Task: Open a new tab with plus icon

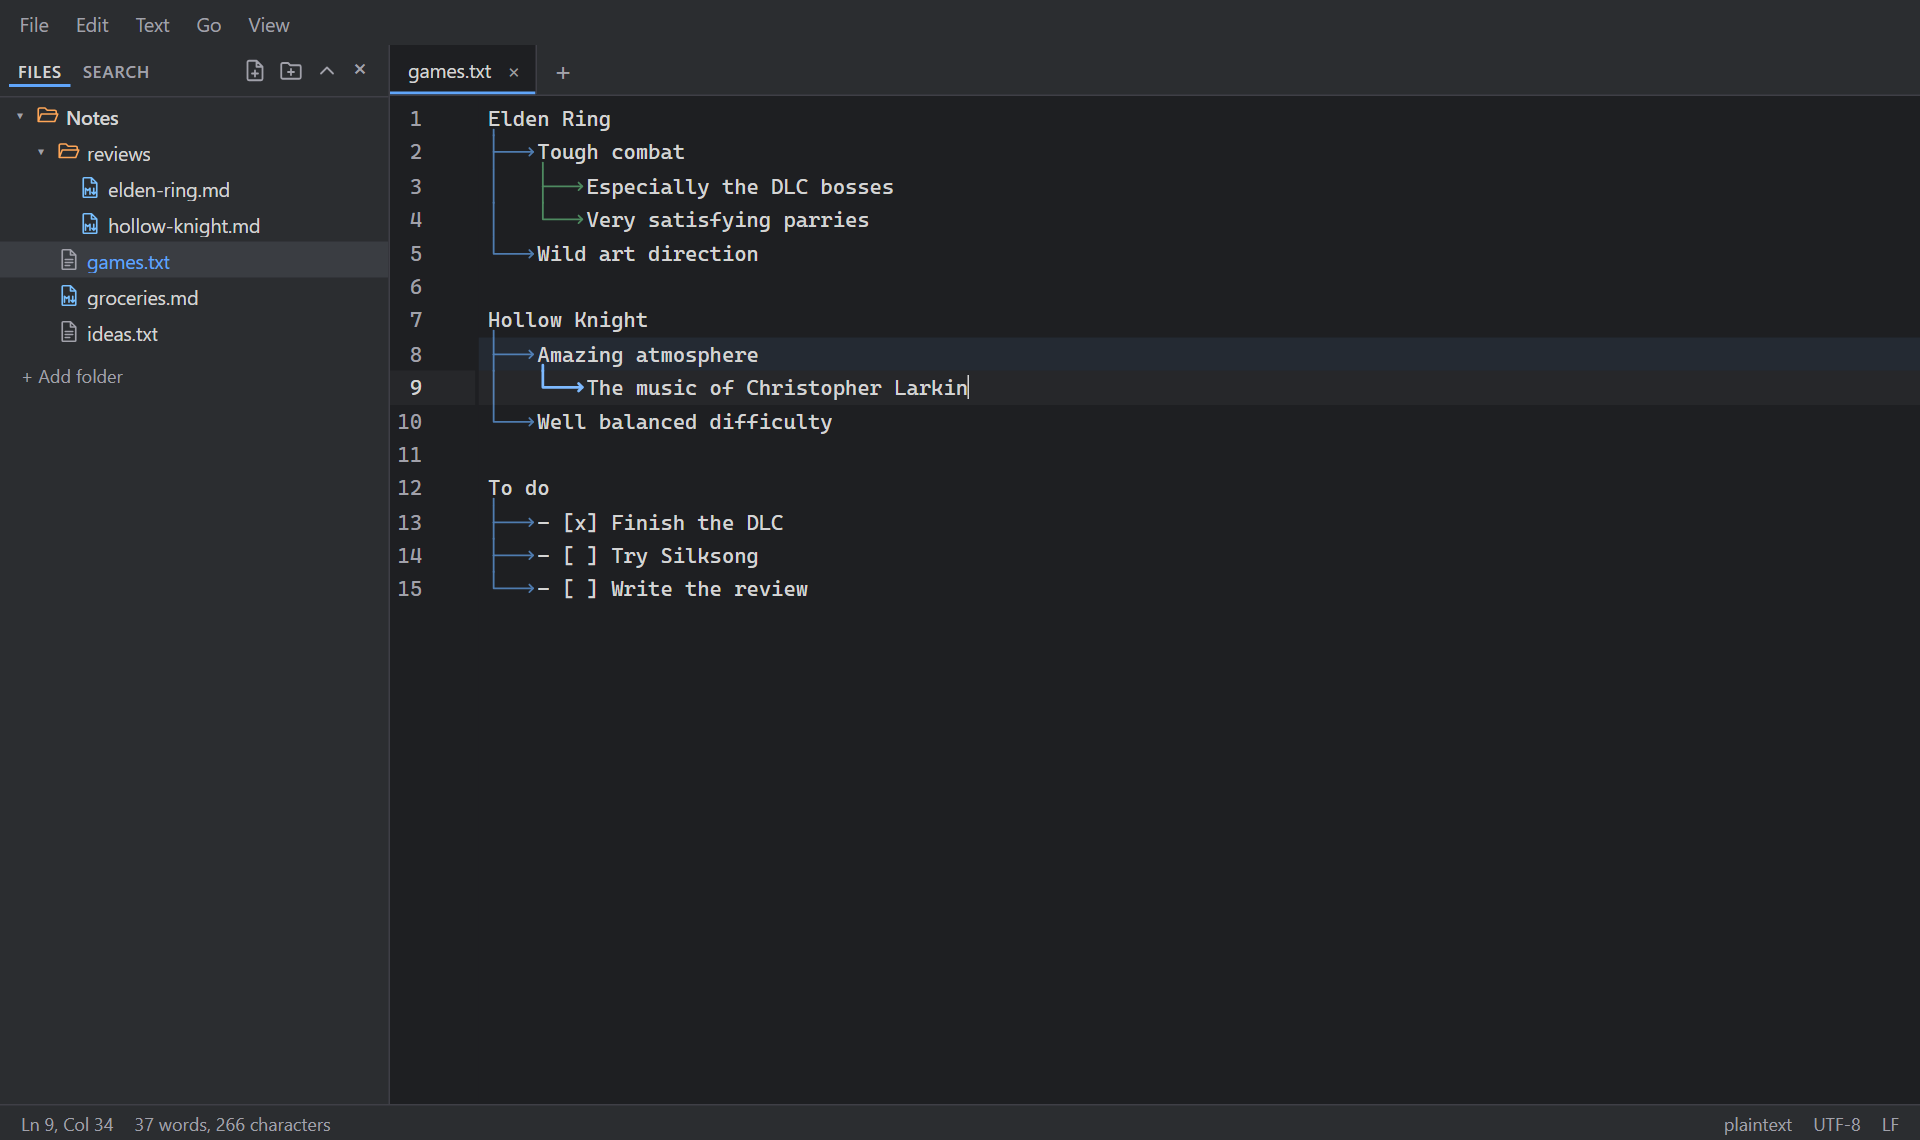Action: (563, 73)
